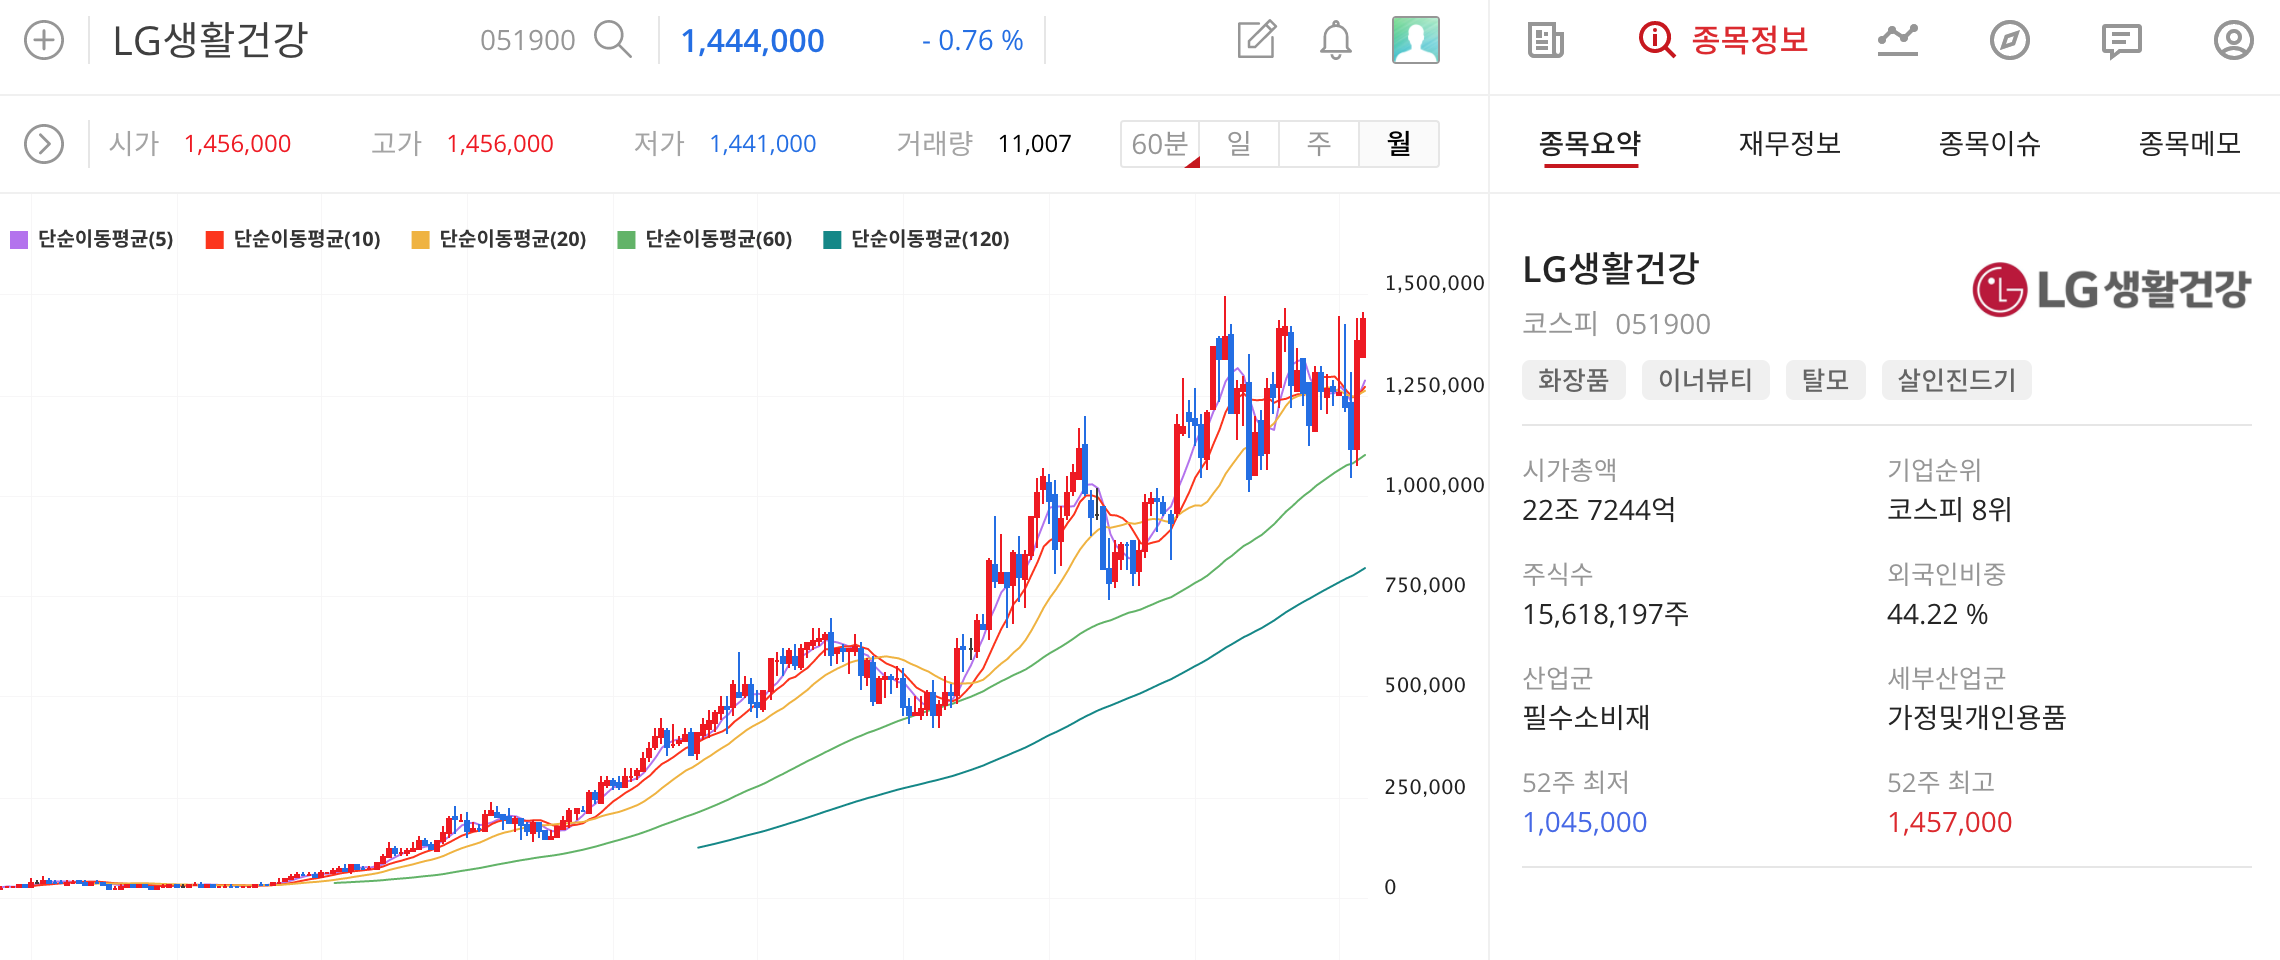Click the 시가총액 value 22조 7244억

1599,510
